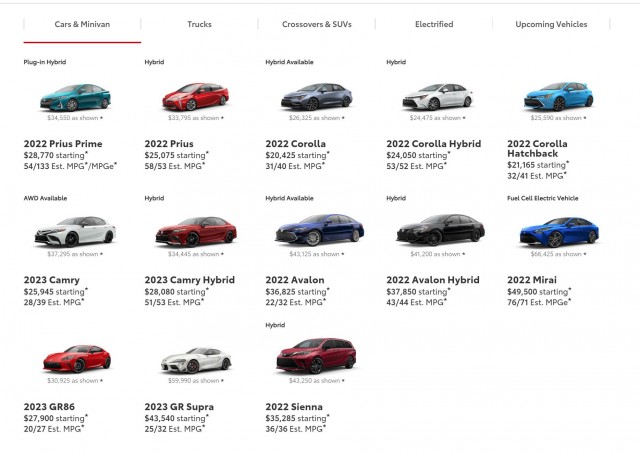Open the Electrified tab
The height and width of the screenshot is (453, 640).
[434, 24]
